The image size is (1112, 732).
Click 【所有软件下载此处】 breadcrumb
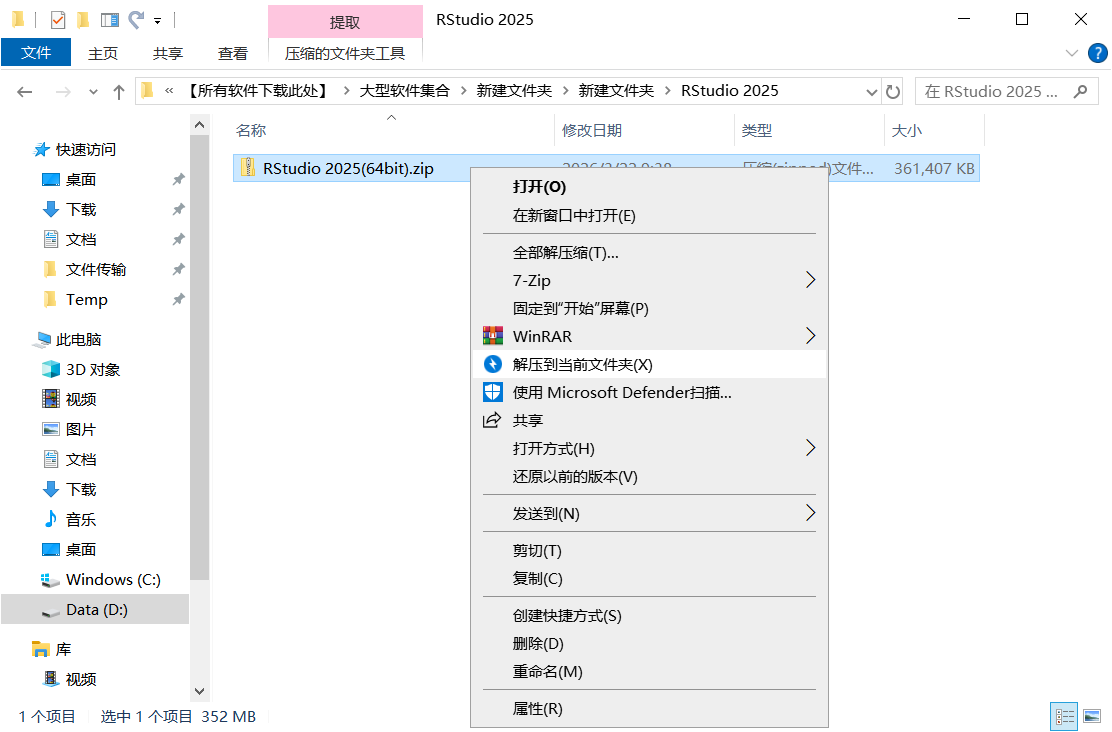coord(258,91)
